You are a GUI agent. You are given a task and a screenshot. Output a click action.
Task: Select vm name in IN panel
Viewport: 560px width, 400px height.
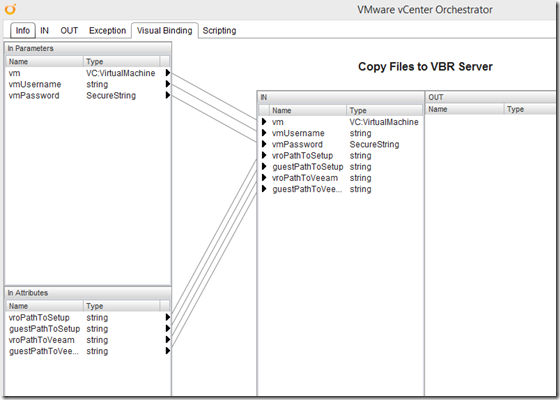(x=278, y=122)
